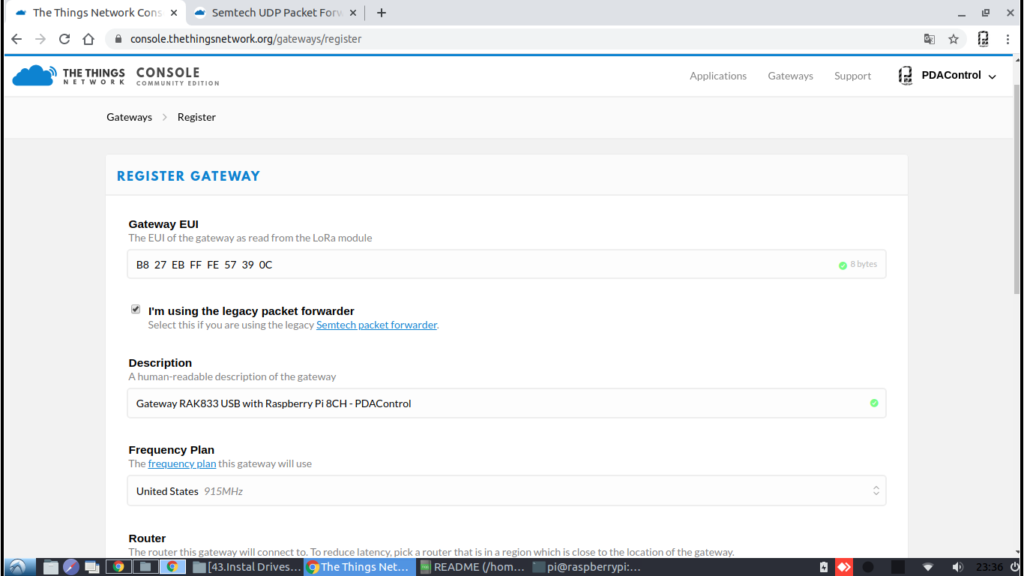Screen dimensions: 1024x576
Task: Select the folder window icon in taskbar
Action: tap(146, 567)
